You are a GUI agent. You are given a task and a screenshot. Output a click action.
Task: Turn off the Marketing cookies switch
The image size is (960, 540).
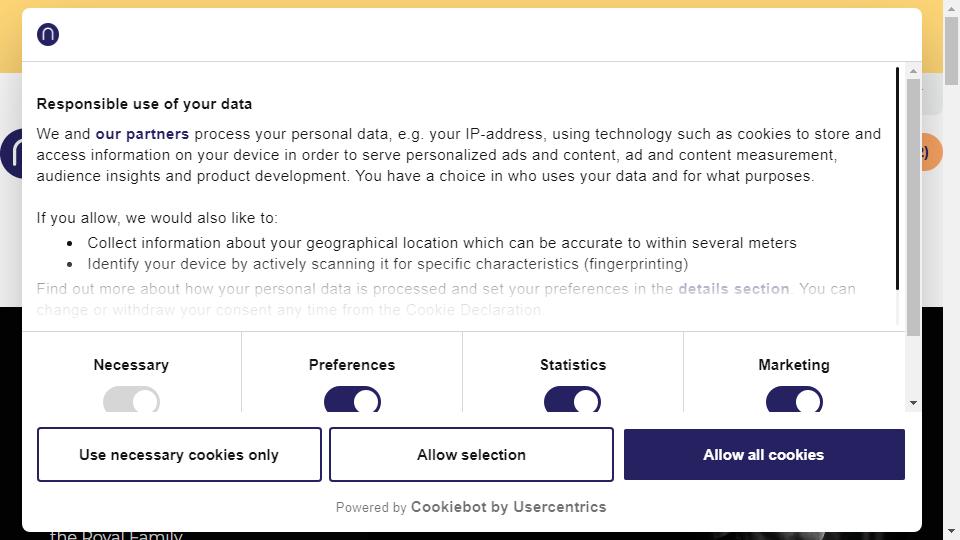794,400
